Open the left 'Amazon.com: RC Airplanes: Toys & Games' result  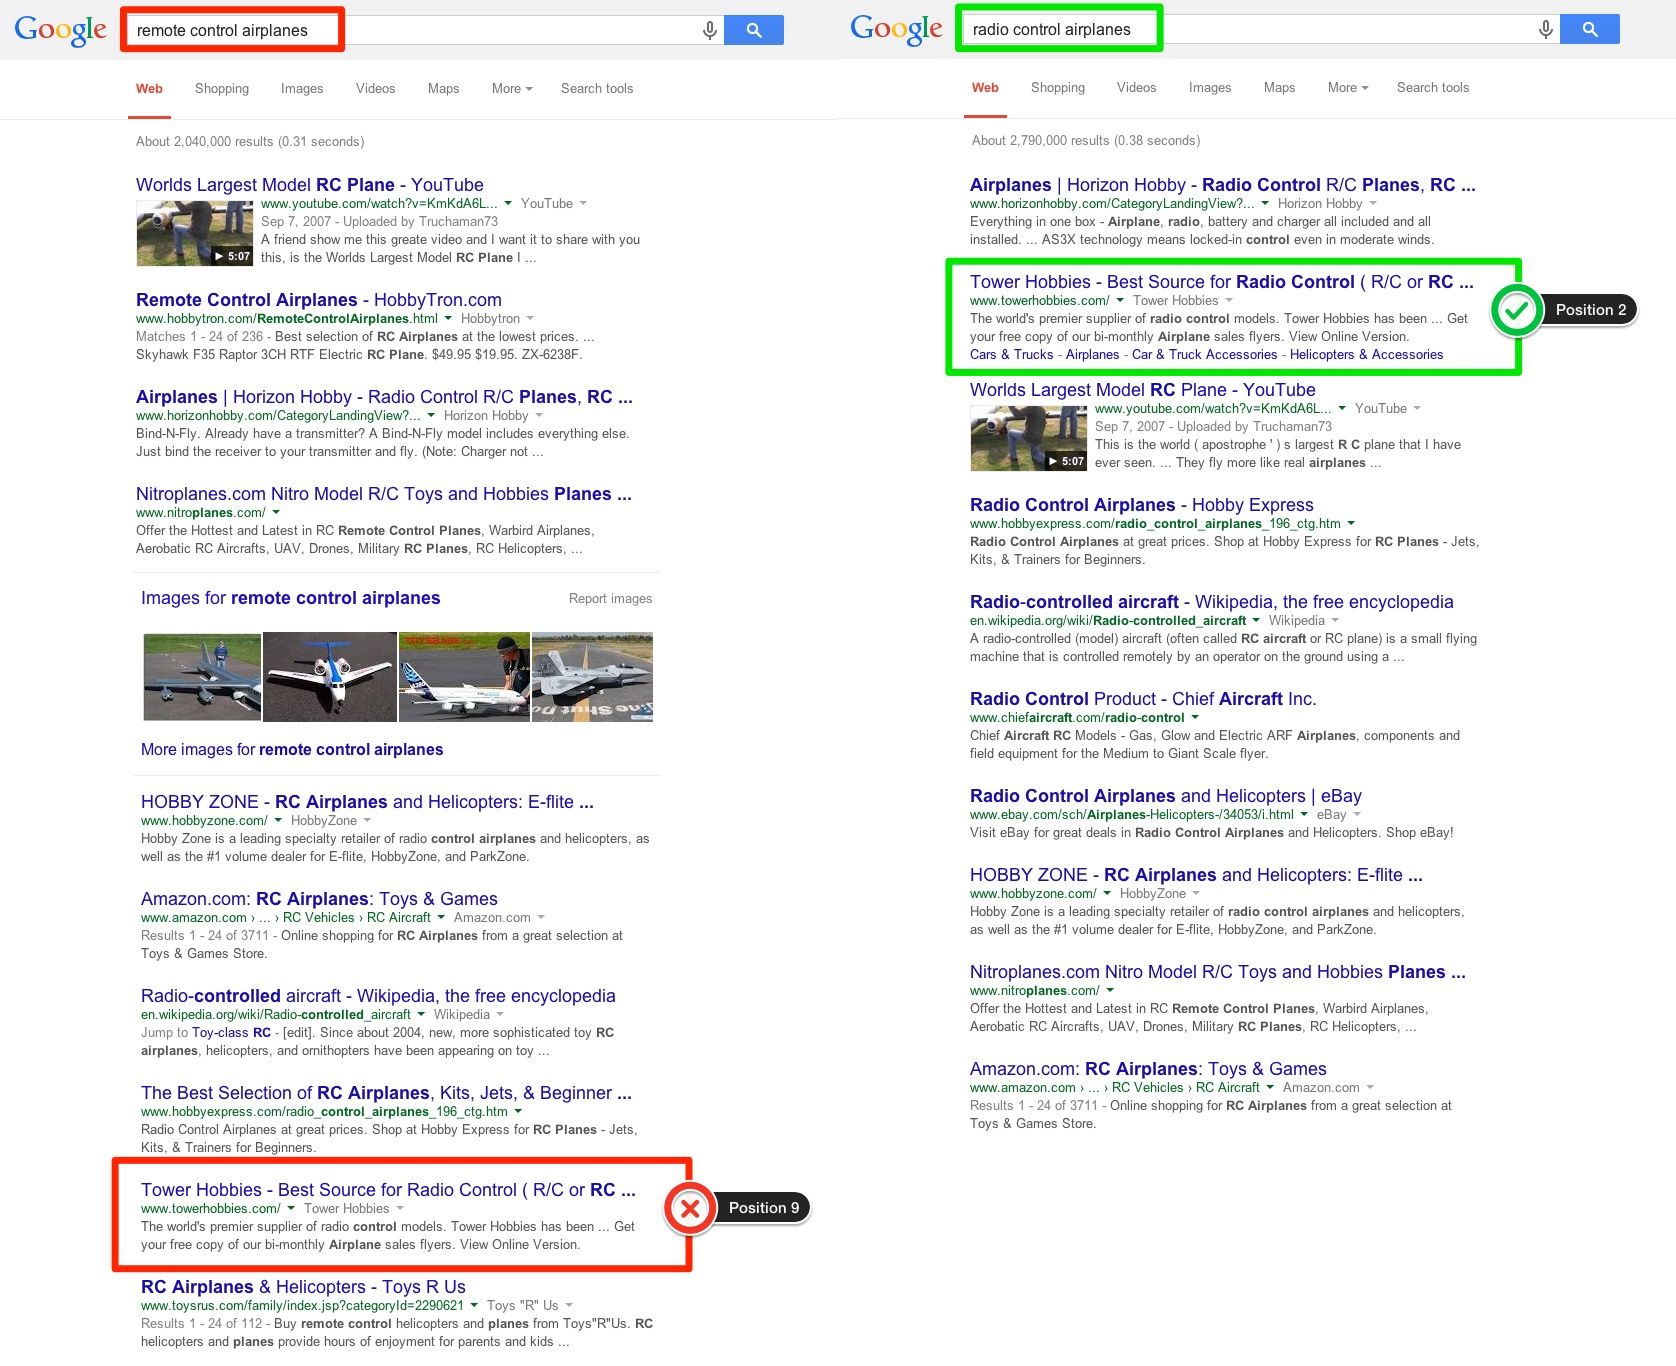click(x=319, y=899)
